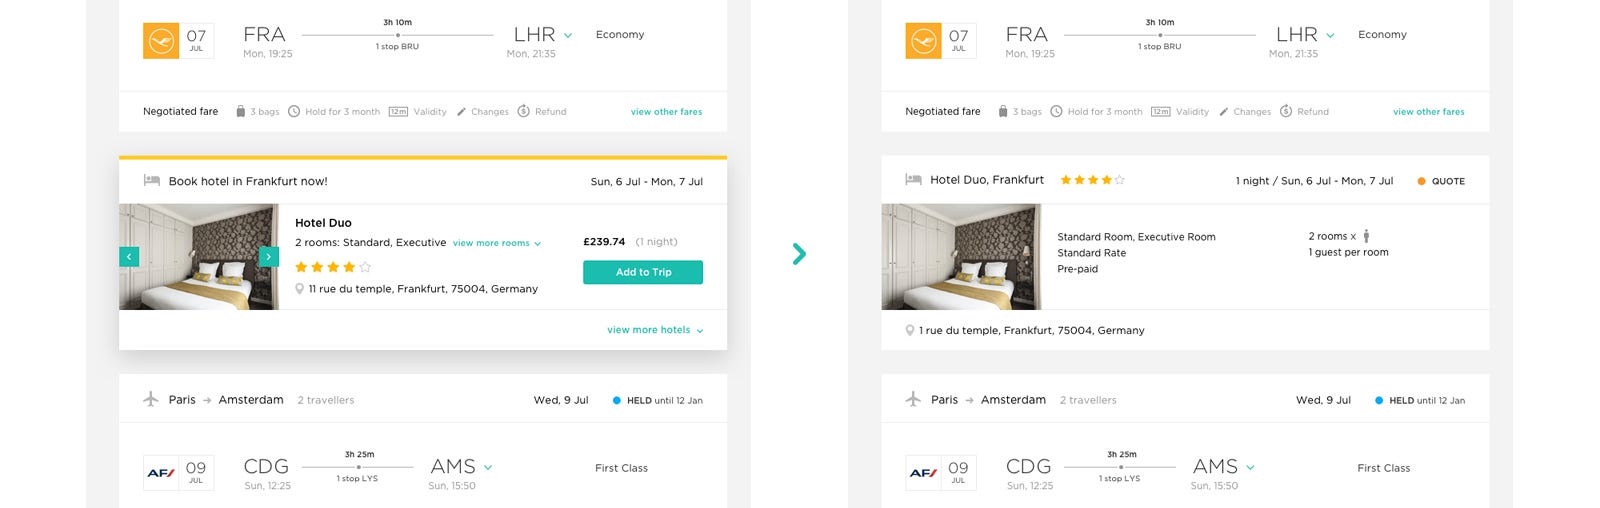This screenshot has width=1600, height=508.
Task: Expand view more hotels list
Action: [655, 330]
